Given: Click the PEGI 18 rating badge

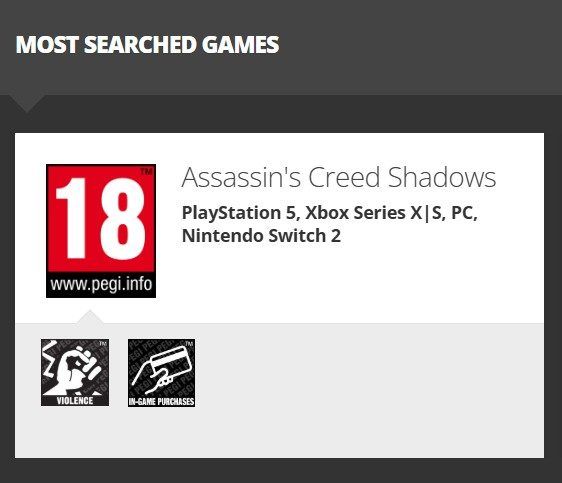Looking at the screenshot, I should tap(101, 231).
